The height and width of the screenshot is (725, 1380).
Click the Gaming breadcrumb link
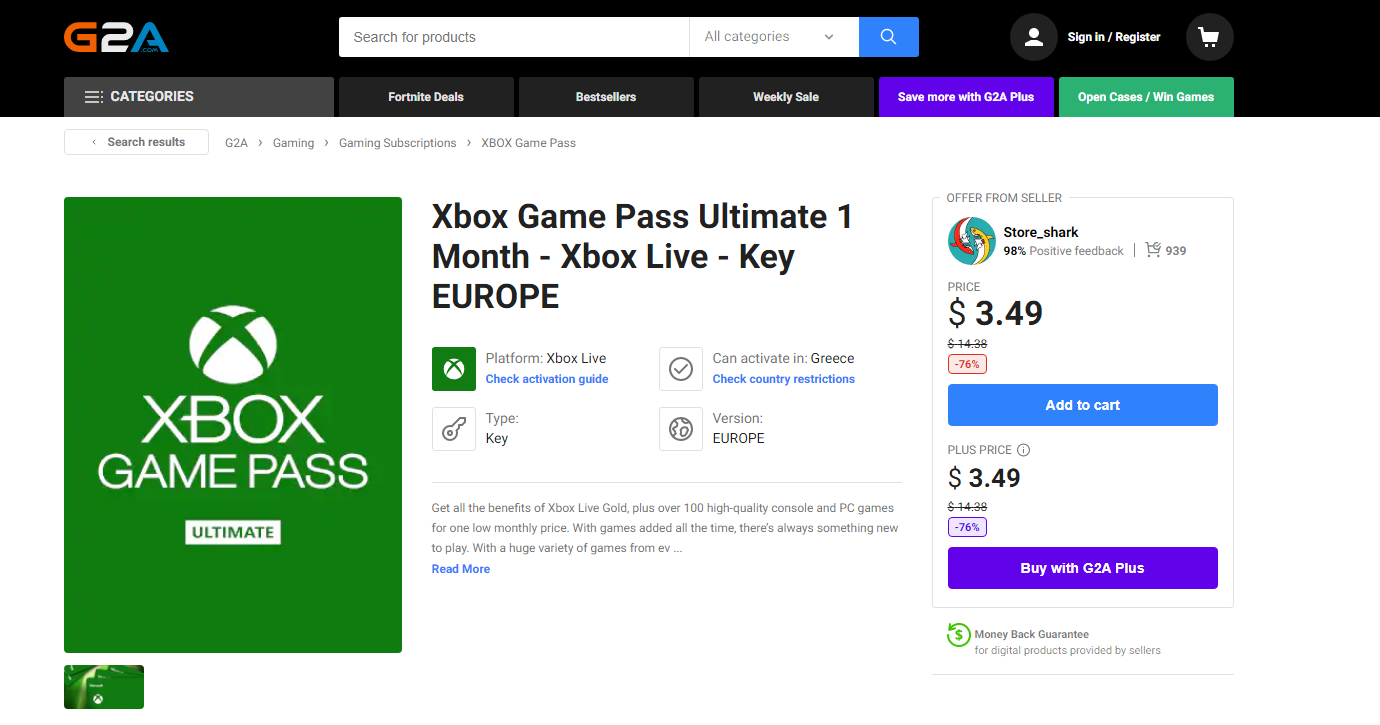coord(293,143)
